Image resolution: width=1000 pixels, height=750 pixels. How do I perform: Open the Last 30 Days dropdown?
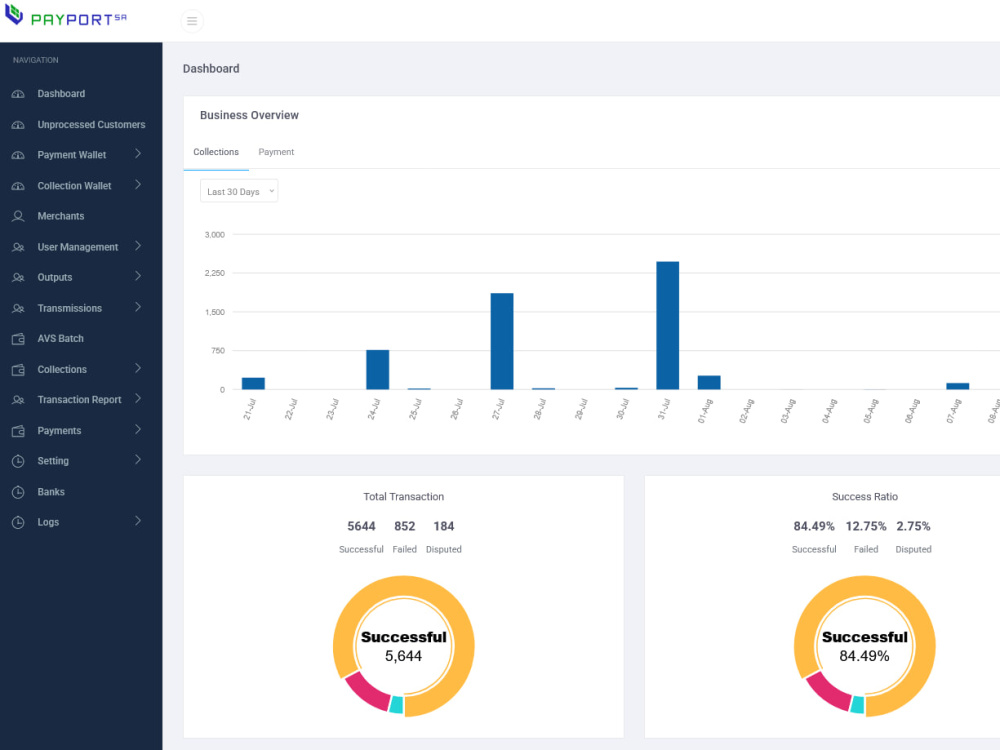pyautogui.click(x=239, y=191)
